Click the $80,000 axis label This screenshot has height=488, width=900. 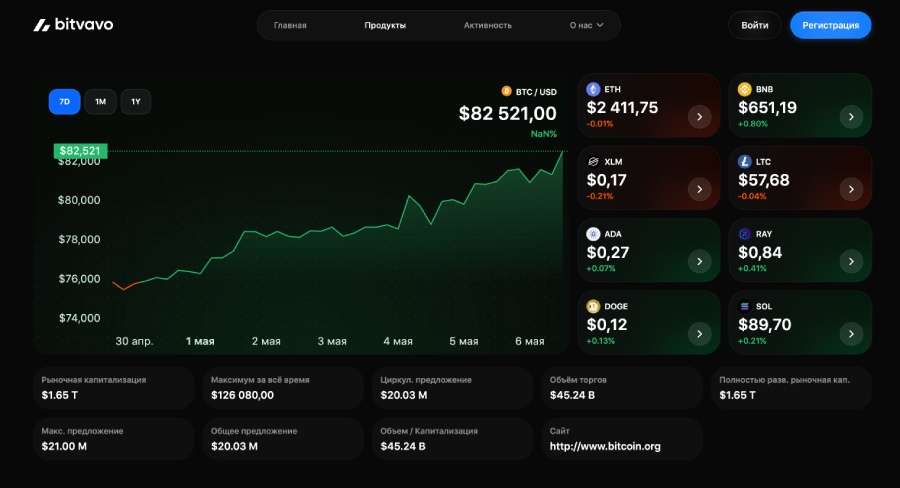tap(79, 200)
